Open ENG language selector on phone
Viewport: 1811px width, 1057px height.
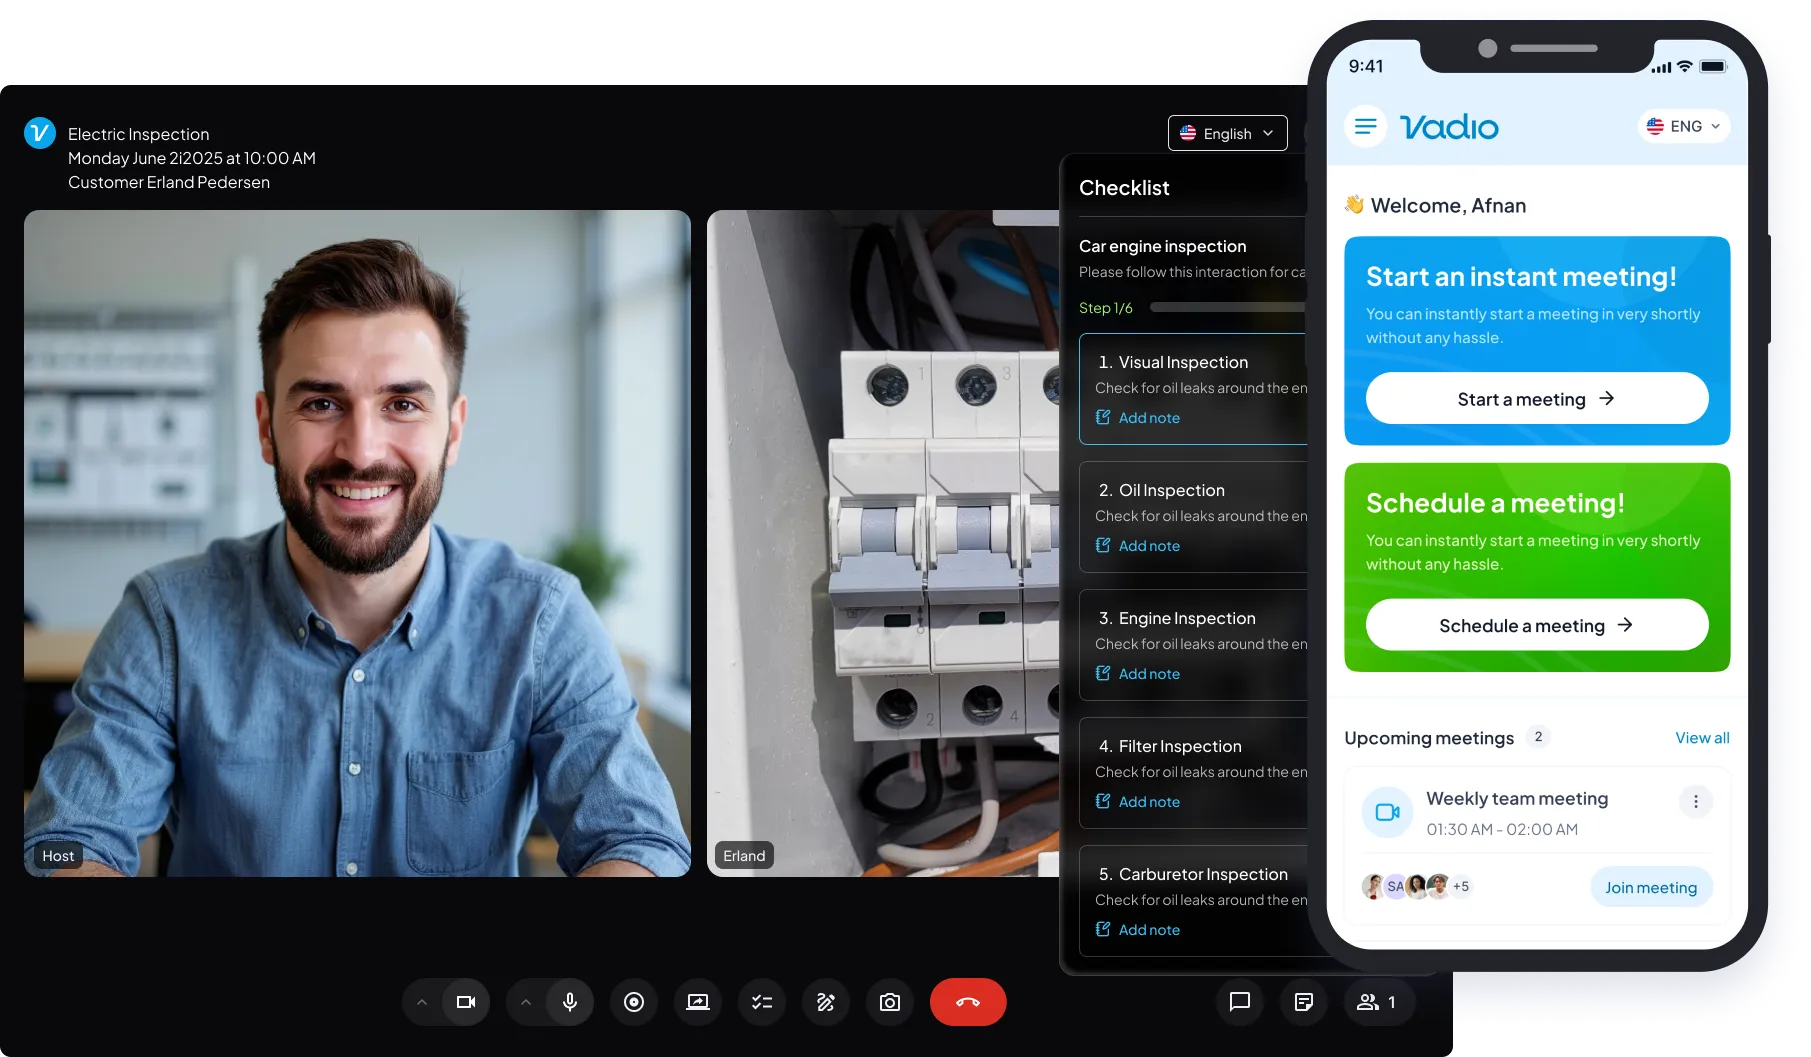[x=1684, y=126]
